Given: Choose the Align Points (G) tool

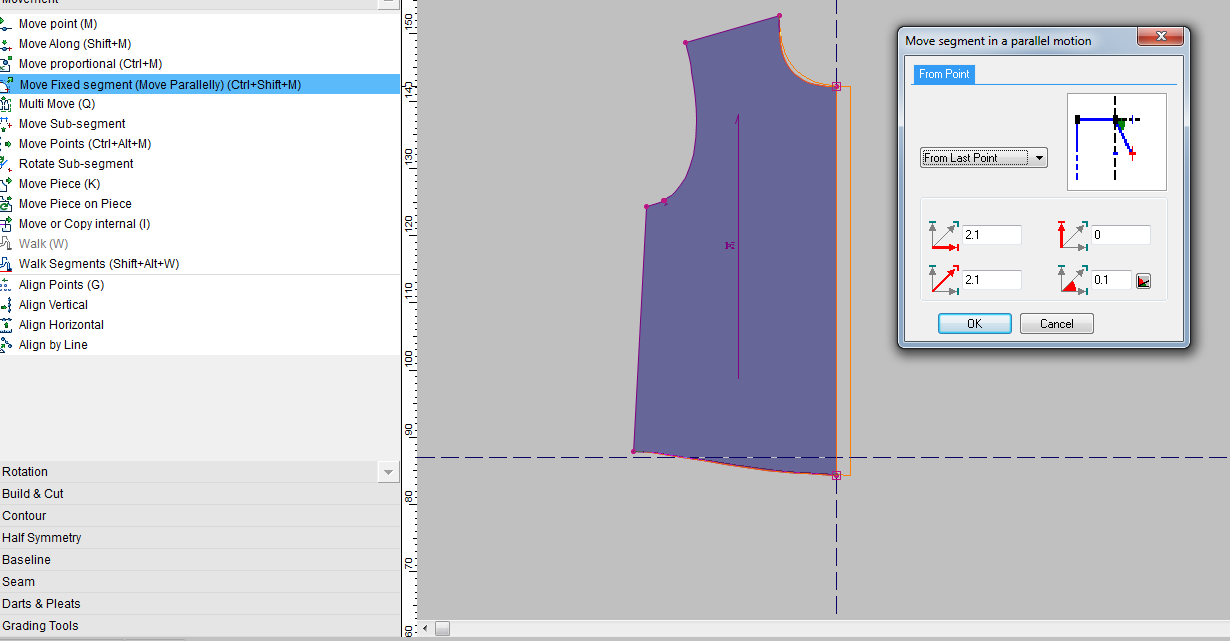Looking at the screenshot, I should click(61, 285).
